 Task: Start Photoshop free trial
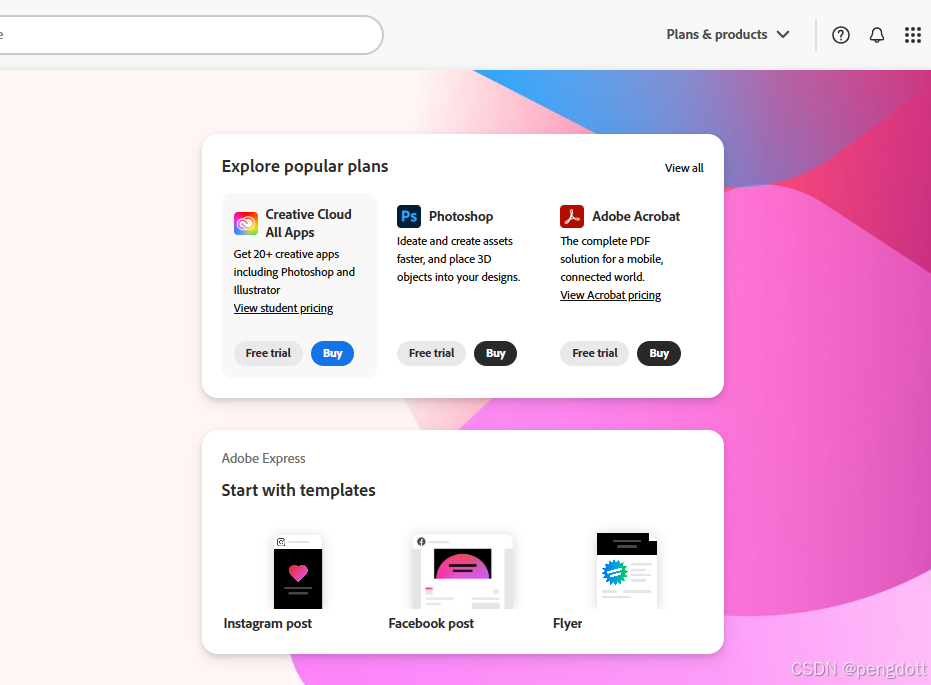click(432, 353)
